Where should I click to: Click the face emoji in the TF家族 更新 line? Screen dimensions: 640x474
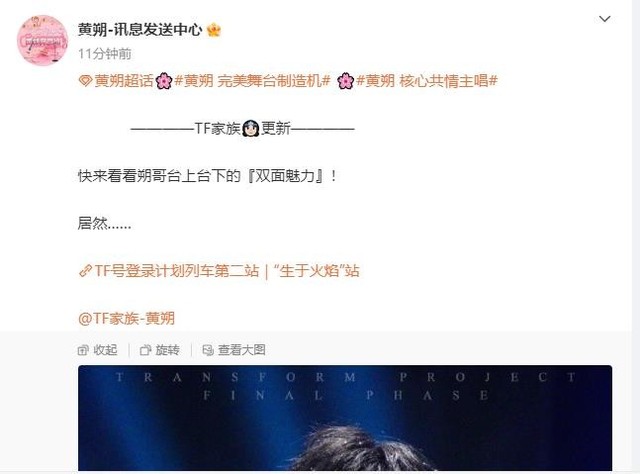[x=251, y=129]
